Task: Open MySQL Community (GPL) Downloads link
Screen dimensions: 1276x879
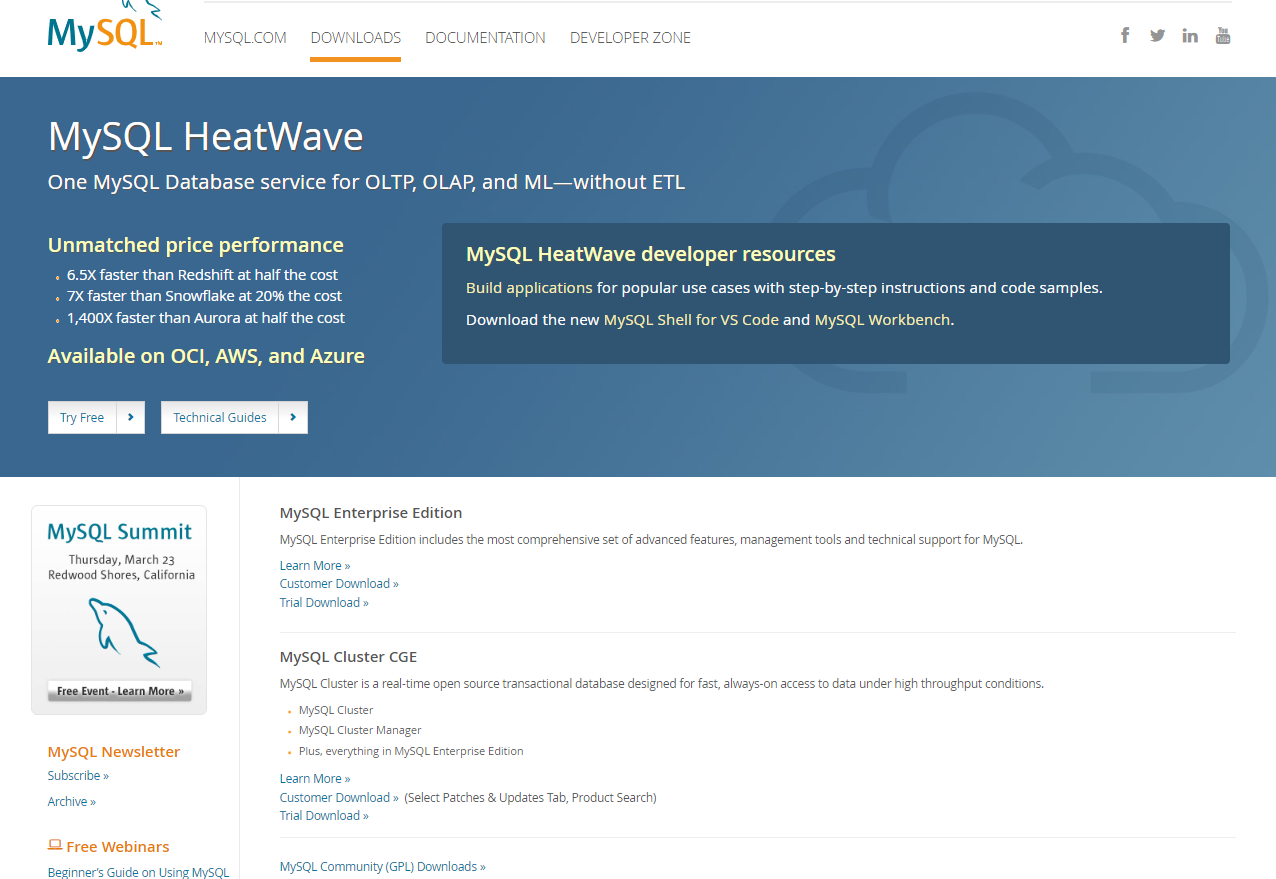Action: click(x=383, y=866)
